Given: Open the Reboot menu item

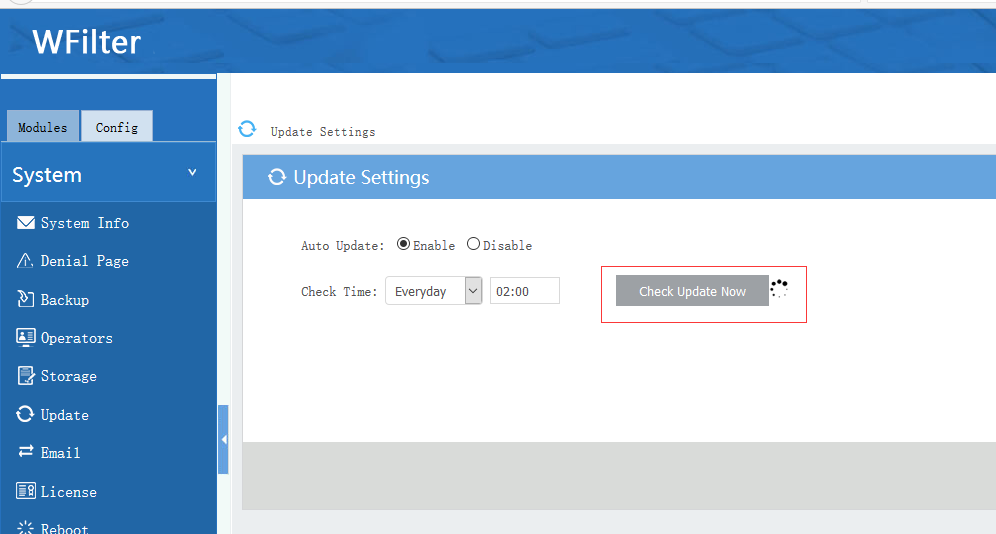Looking at the screenshot, I should pyautogui.click(x=64, y=528).
